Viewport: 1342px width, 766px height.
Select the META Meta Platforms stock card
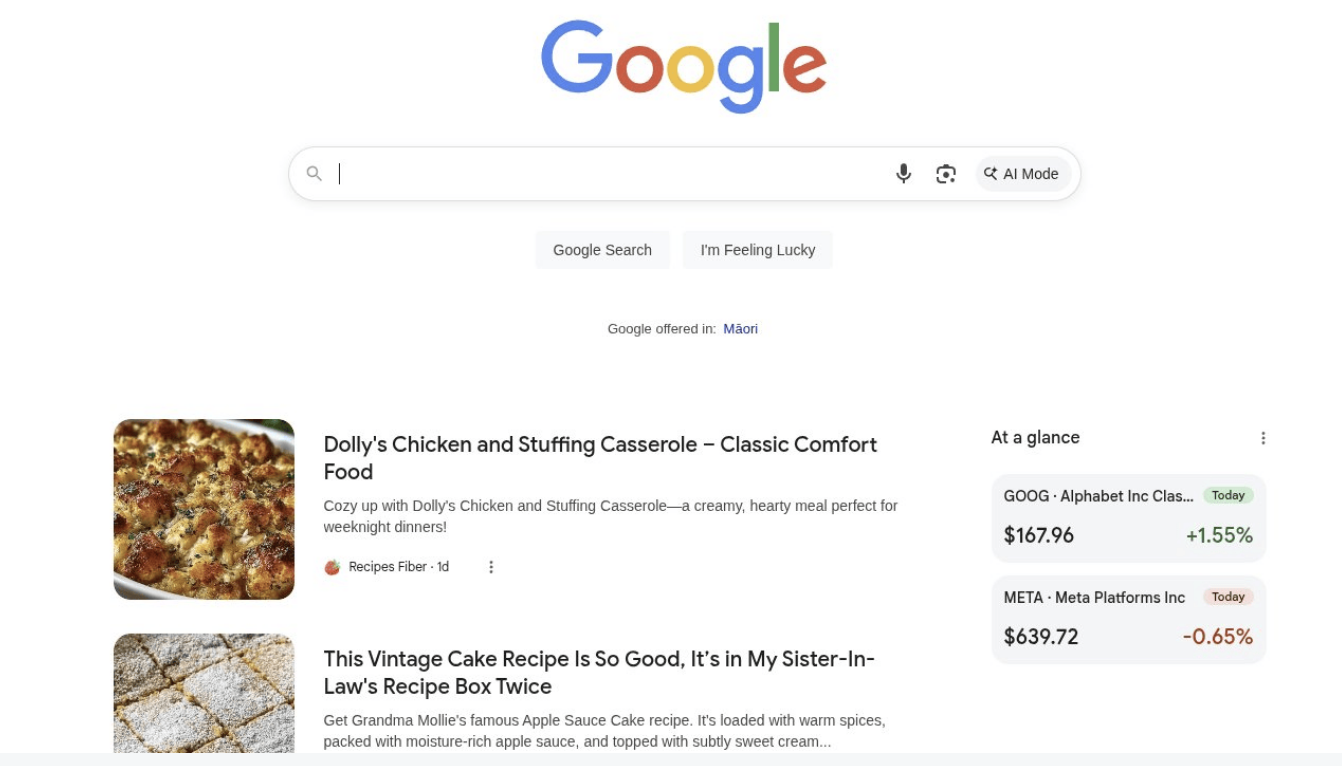[x=1128, y=618]
